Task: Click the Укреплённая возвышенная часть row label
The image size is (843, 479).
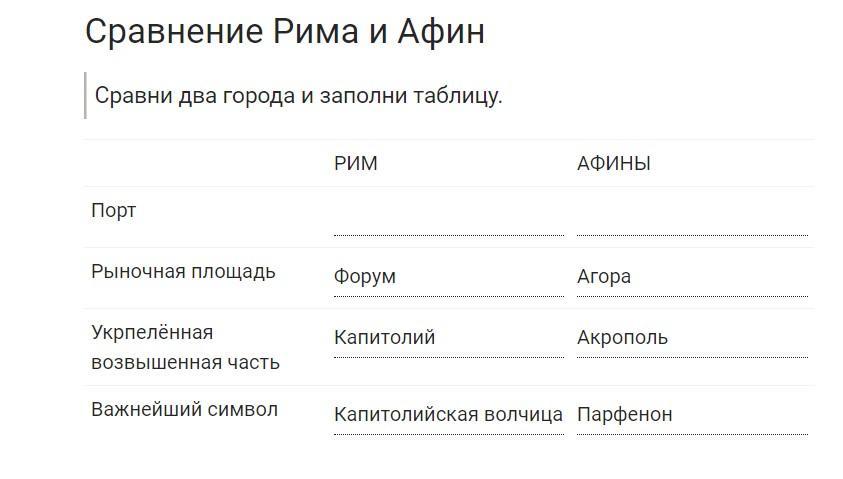Action: [x=185, y=347]
